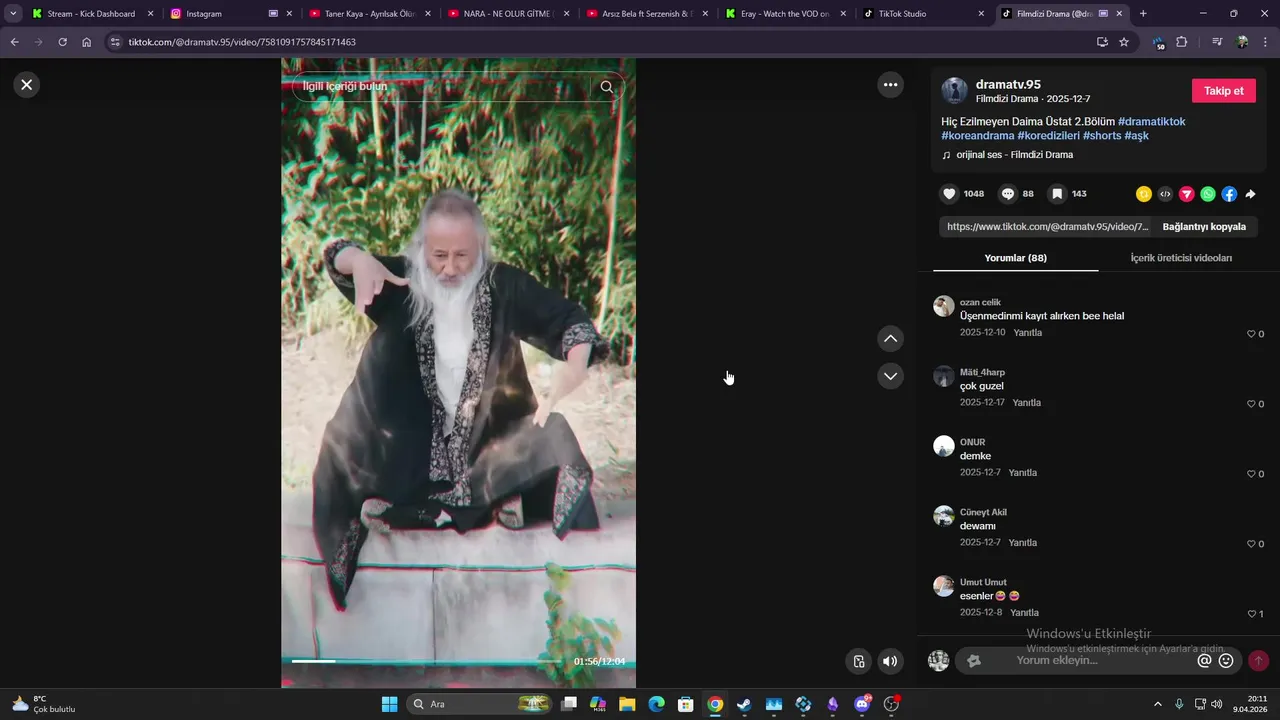Mute the video with the speaker icon
Image resolution: width=1280 pixels, height=720 pixels.
889,661
